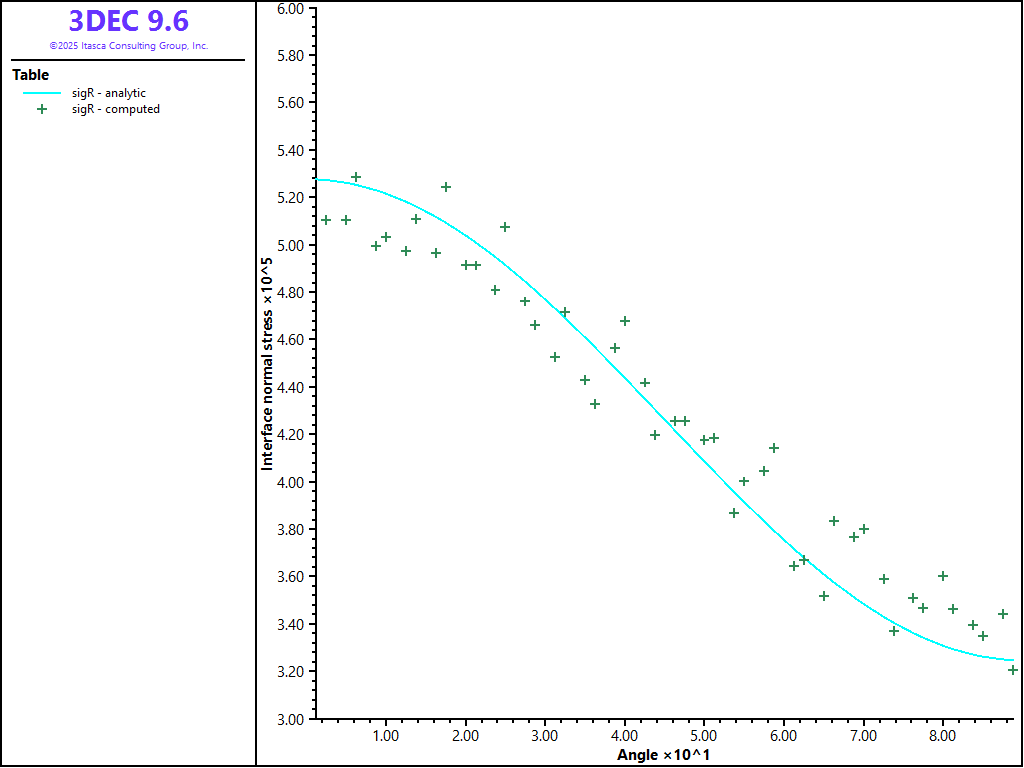Click the 4.00 tick label on the vertical axis

[290, 482]
